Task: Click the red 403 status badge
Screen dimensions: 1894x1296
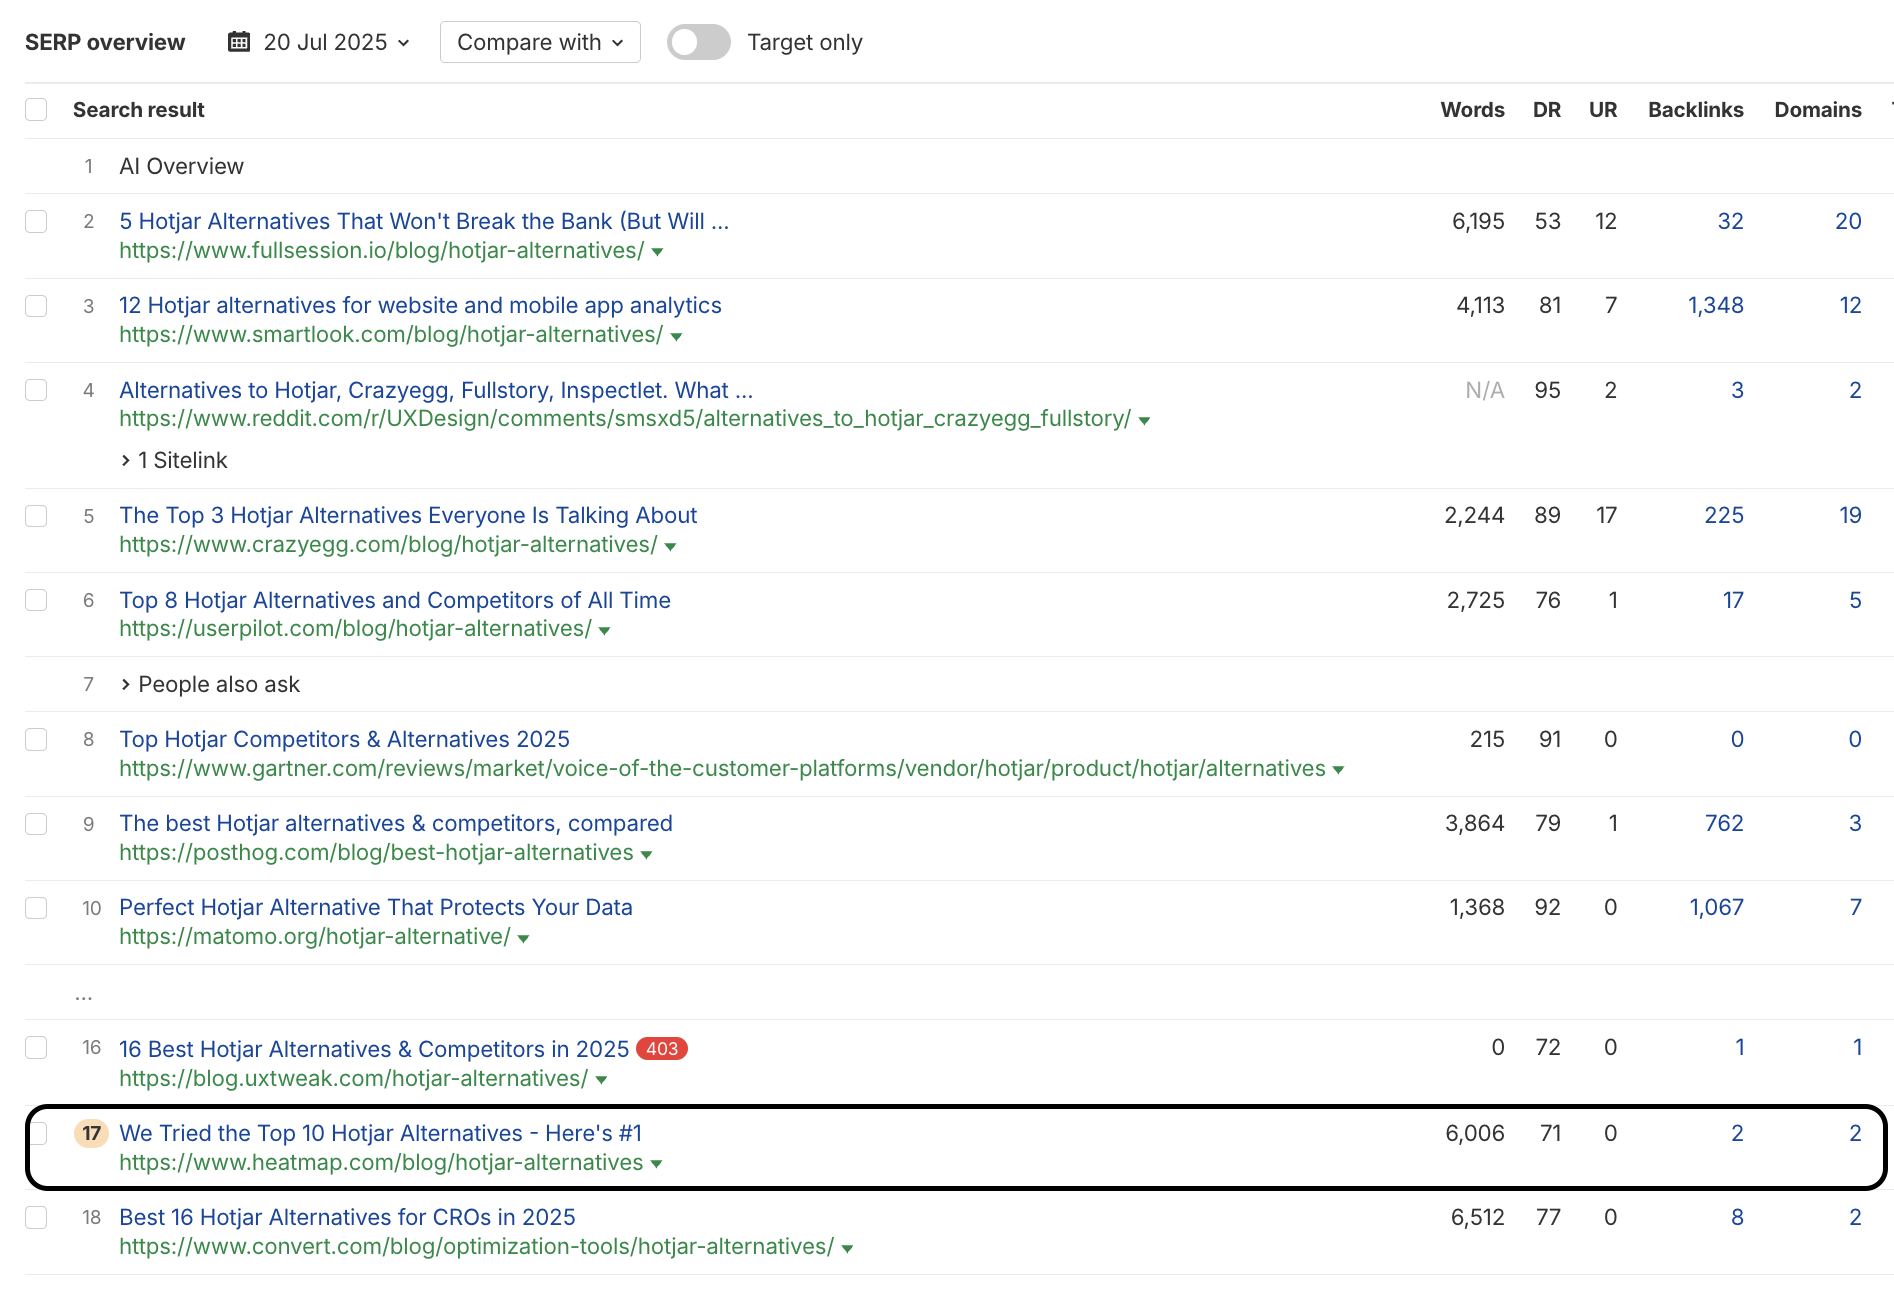Action: point(661,1049)
